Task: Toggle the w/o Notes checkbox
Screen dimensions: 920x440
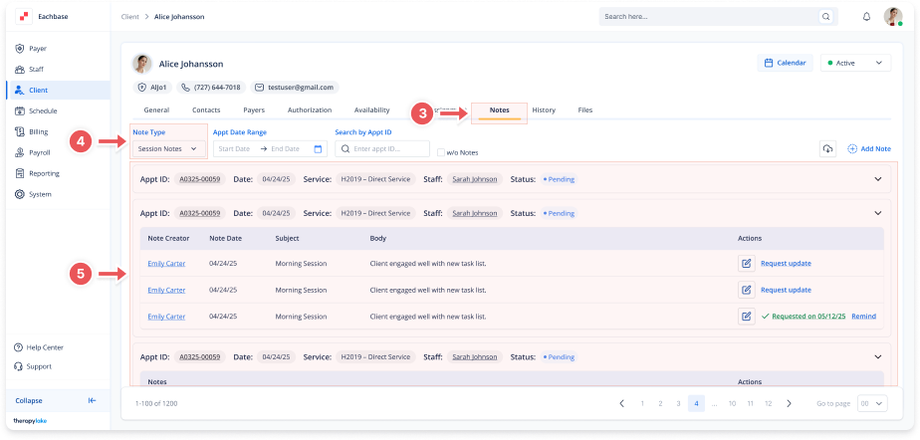Action: pos(441,152)
